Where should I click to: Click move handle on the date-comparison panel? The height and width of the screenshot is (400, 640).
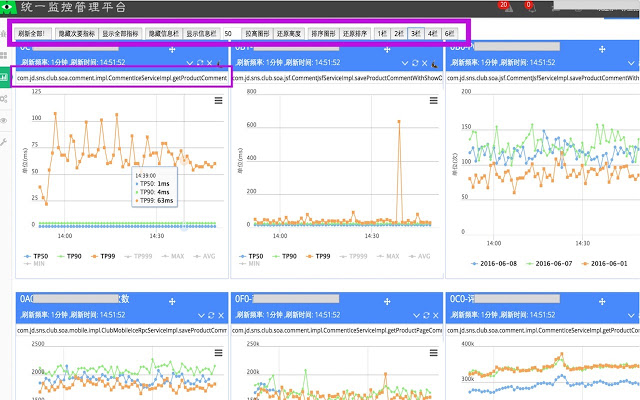pos(602,49)
